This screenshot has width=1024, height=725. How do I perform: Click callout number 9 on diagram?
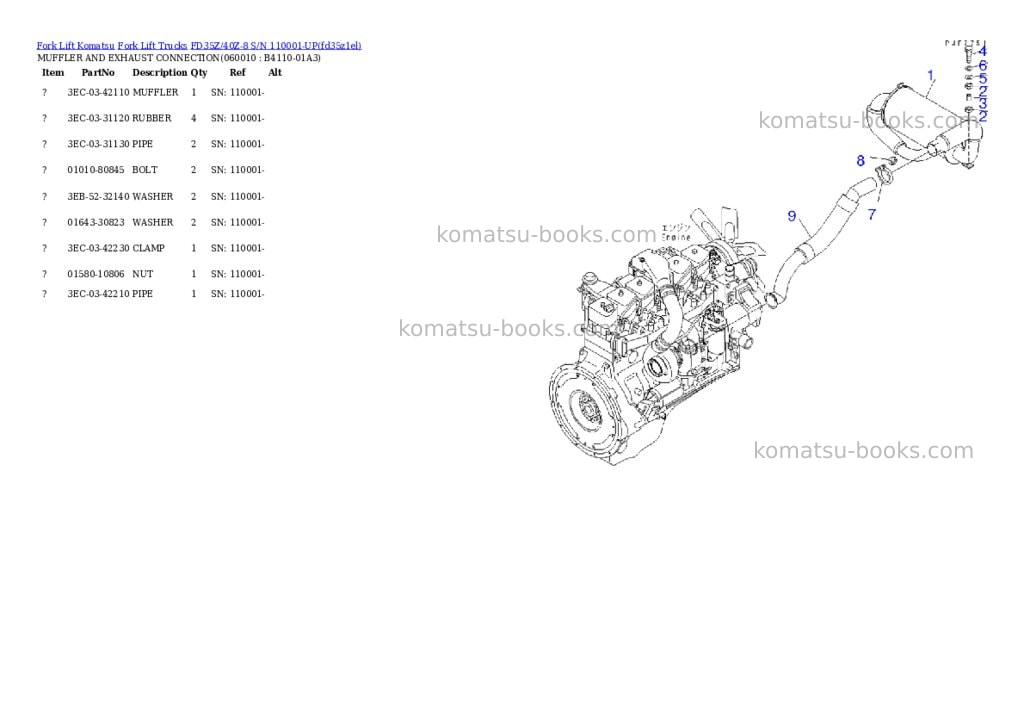pyautogui.click(x=792, y=216)
